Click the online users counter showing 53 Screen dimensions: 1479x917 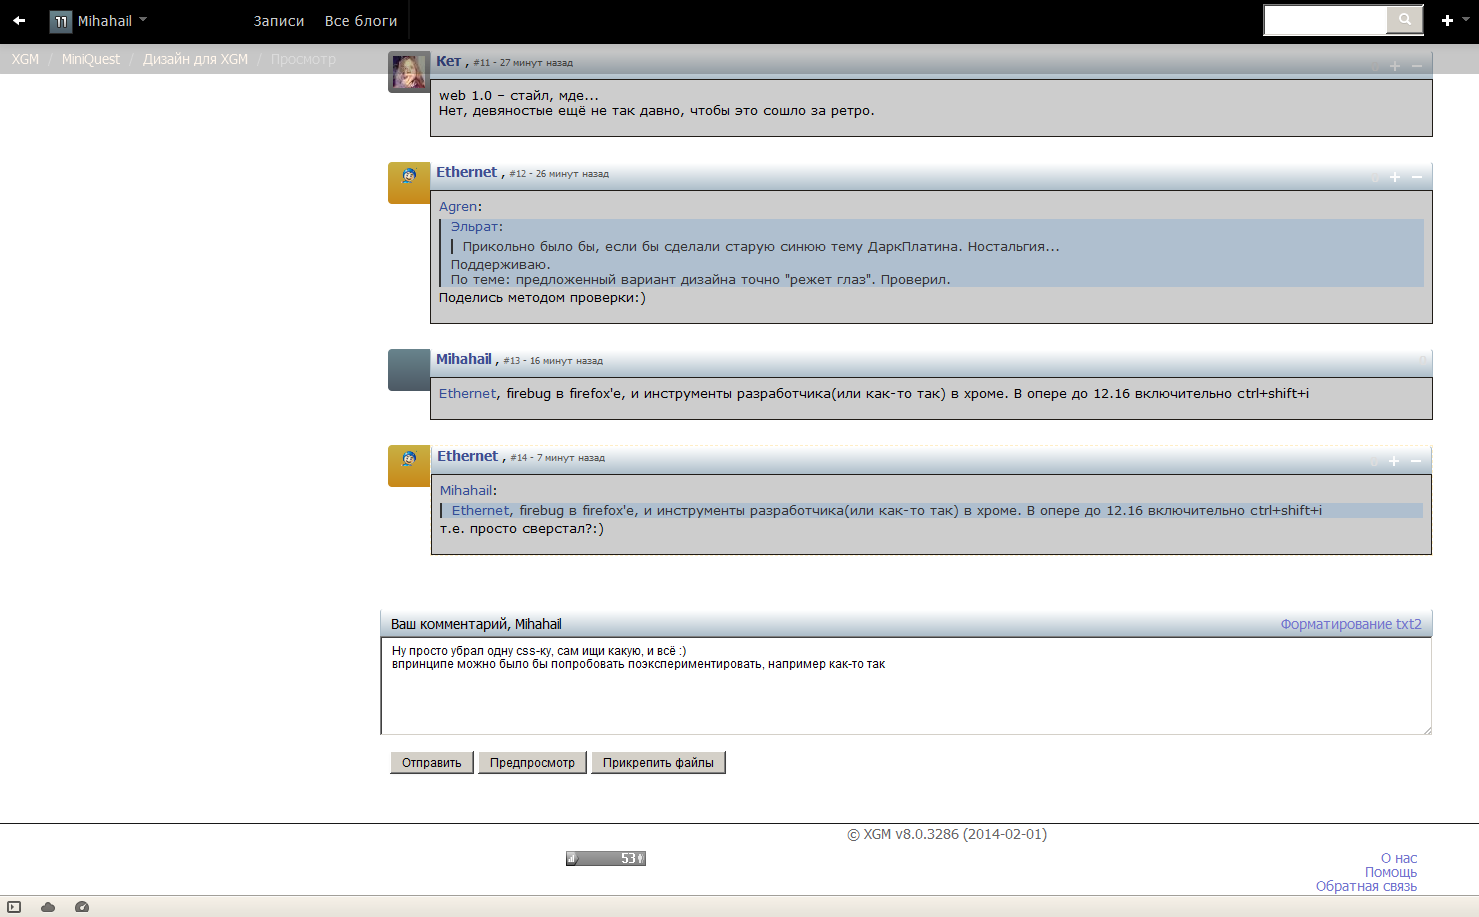point(606,858)
